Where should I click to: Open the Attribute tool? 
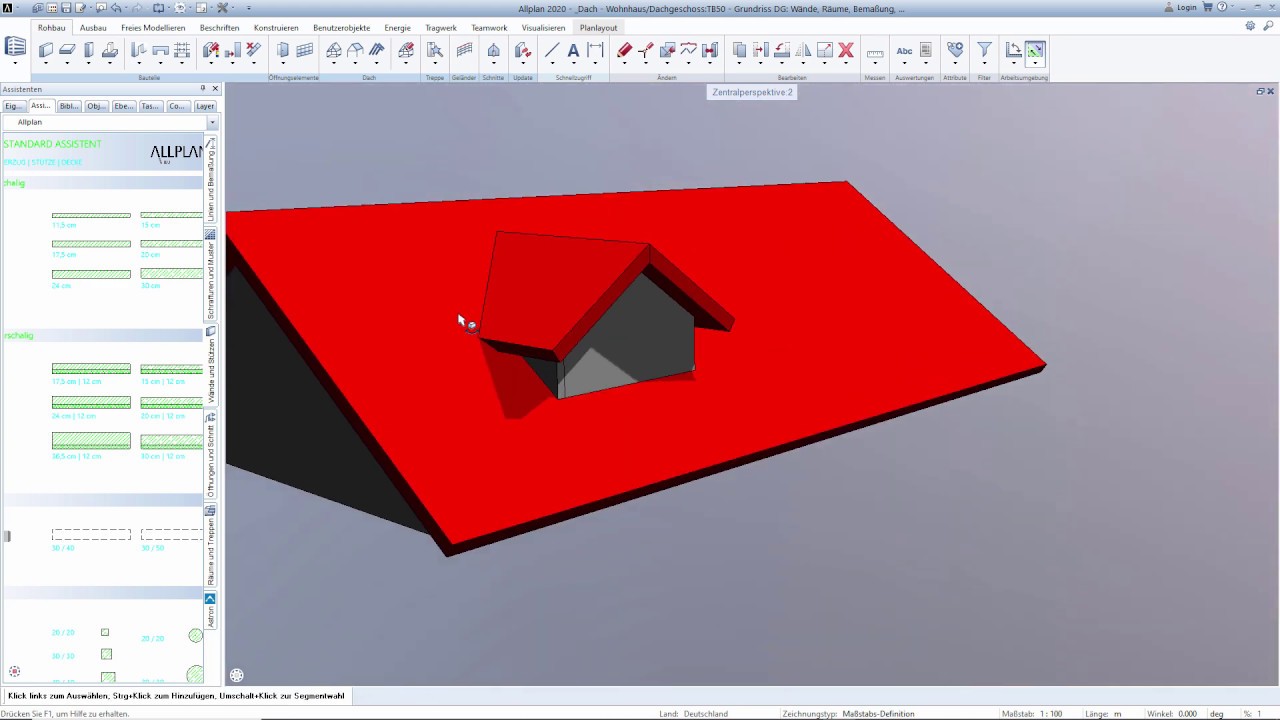click(x=955, y=49)
